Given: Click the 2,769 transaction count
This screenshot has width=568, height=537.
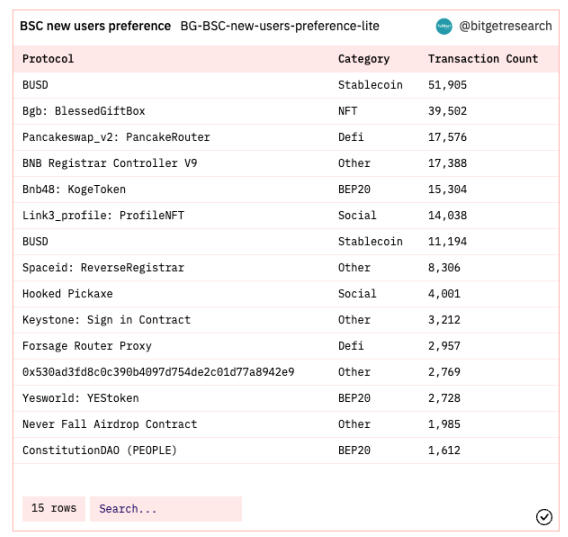Looking at the screenshot, I should click(x=444, y=372).
